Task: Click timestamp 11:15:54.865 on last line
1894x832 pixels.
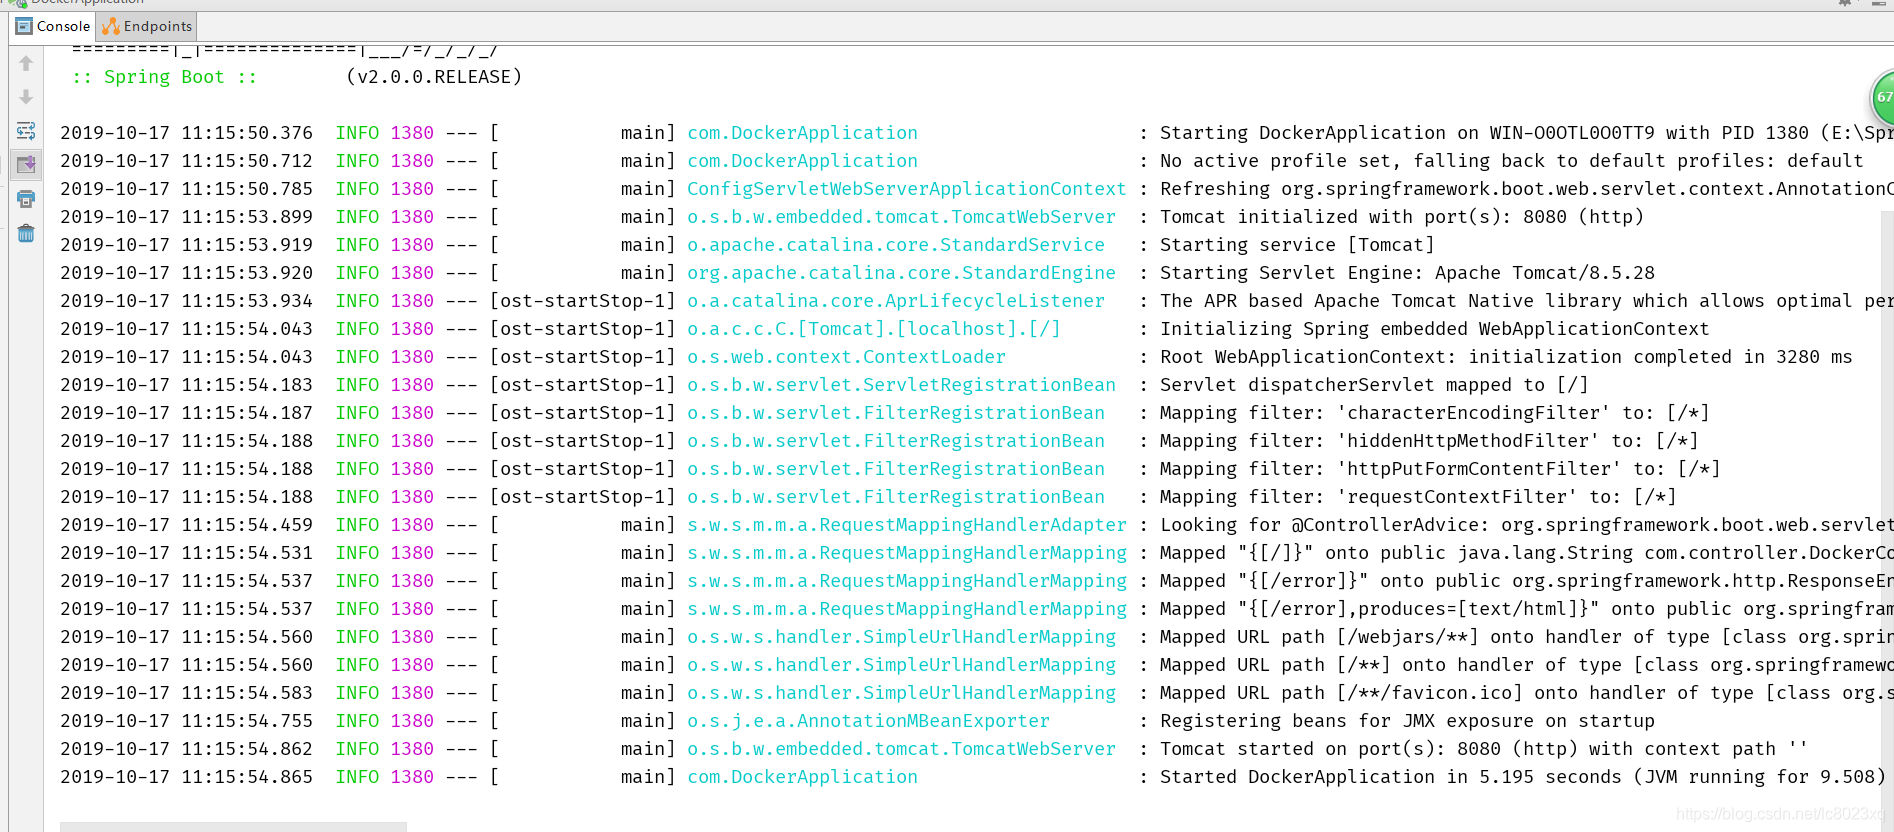Action: [x=186, y=777]
